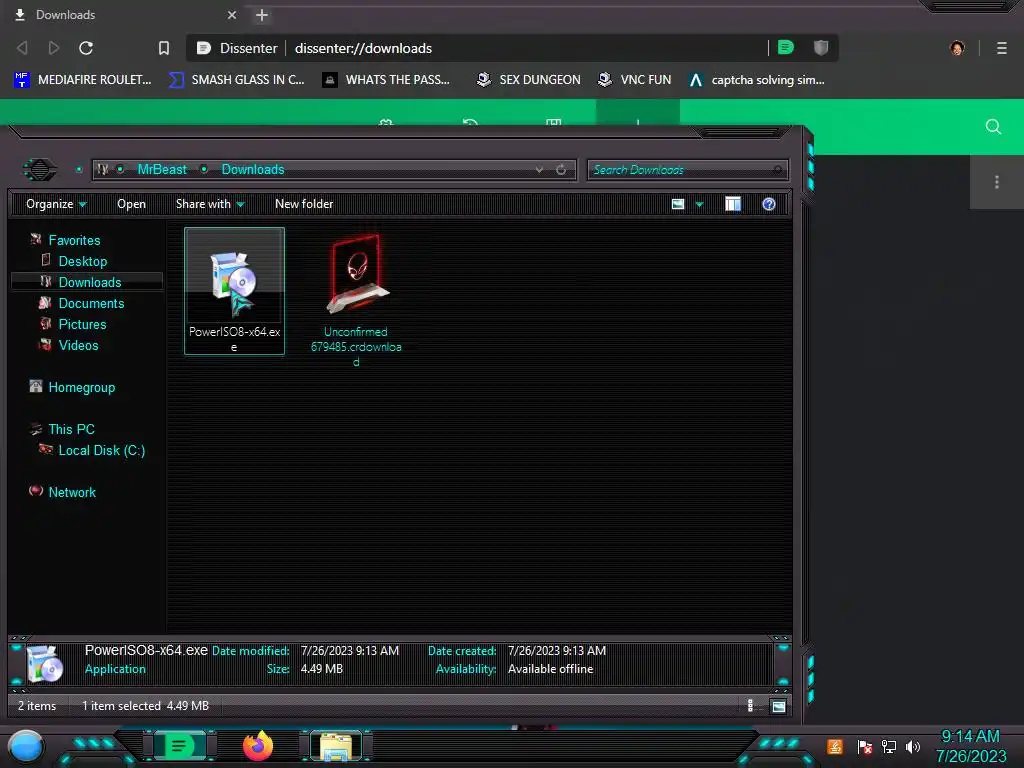This screenshot has width=1024, height=768.
Task: Click Open in Explorer toolbar
Action: tap(131, 204)
